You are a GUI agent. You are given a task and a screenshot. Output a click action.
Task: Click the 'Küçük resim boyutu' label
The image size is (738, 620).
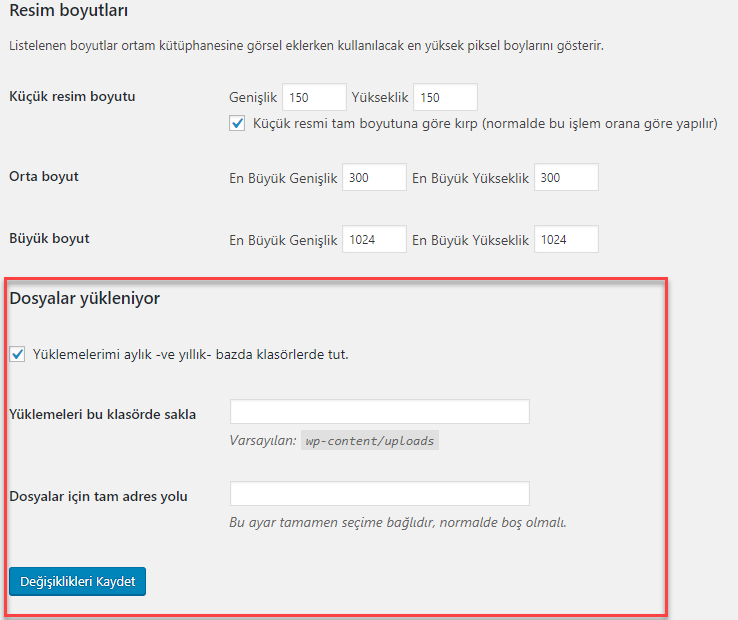coord(72,97)
